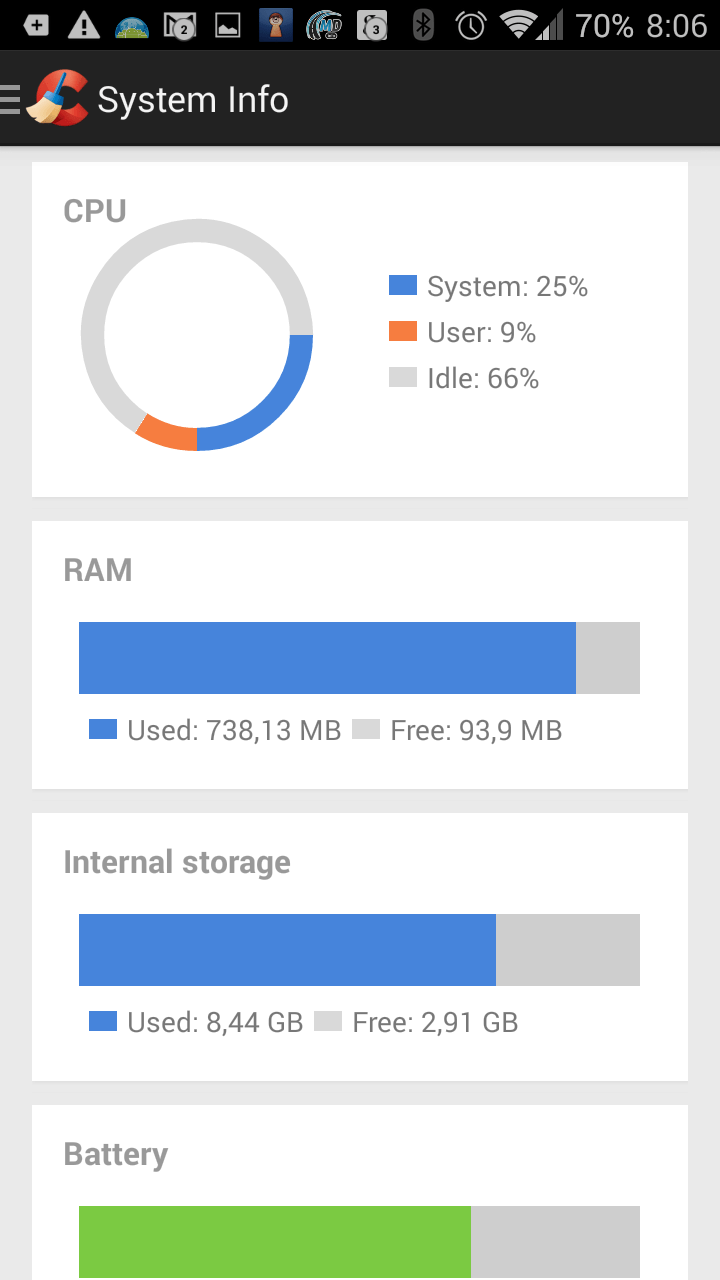Tap the Internal storage card heading
The image size is (720, 1280).
(177, 862)
